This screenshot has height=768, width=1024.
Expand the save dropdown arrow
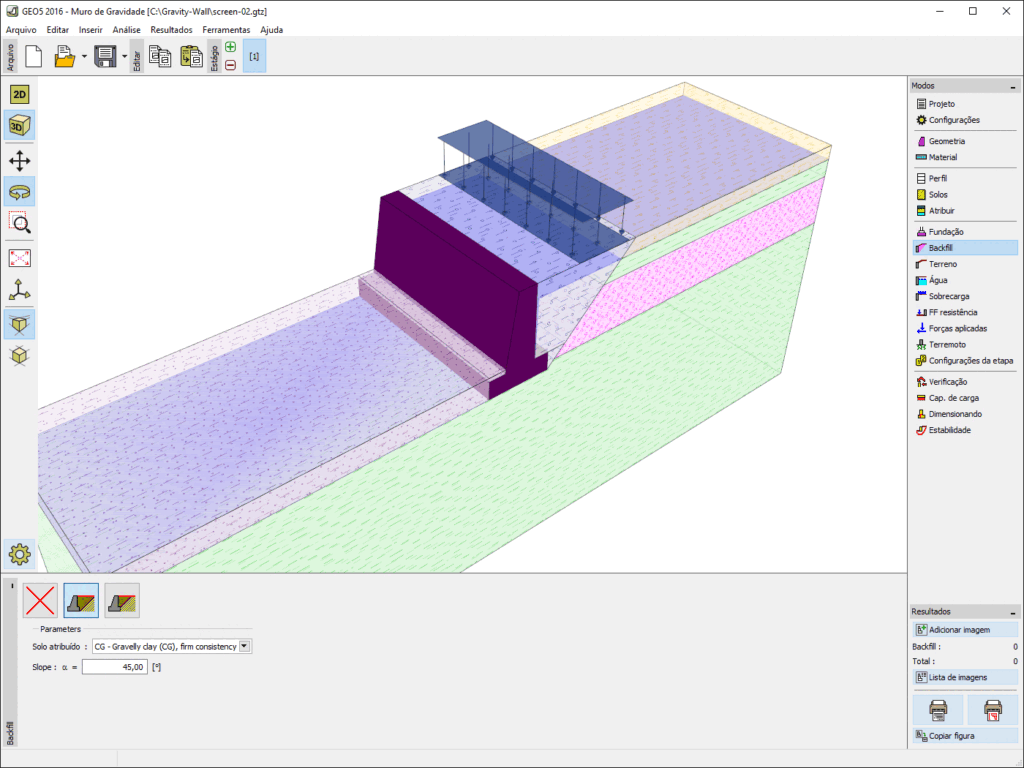124,57
